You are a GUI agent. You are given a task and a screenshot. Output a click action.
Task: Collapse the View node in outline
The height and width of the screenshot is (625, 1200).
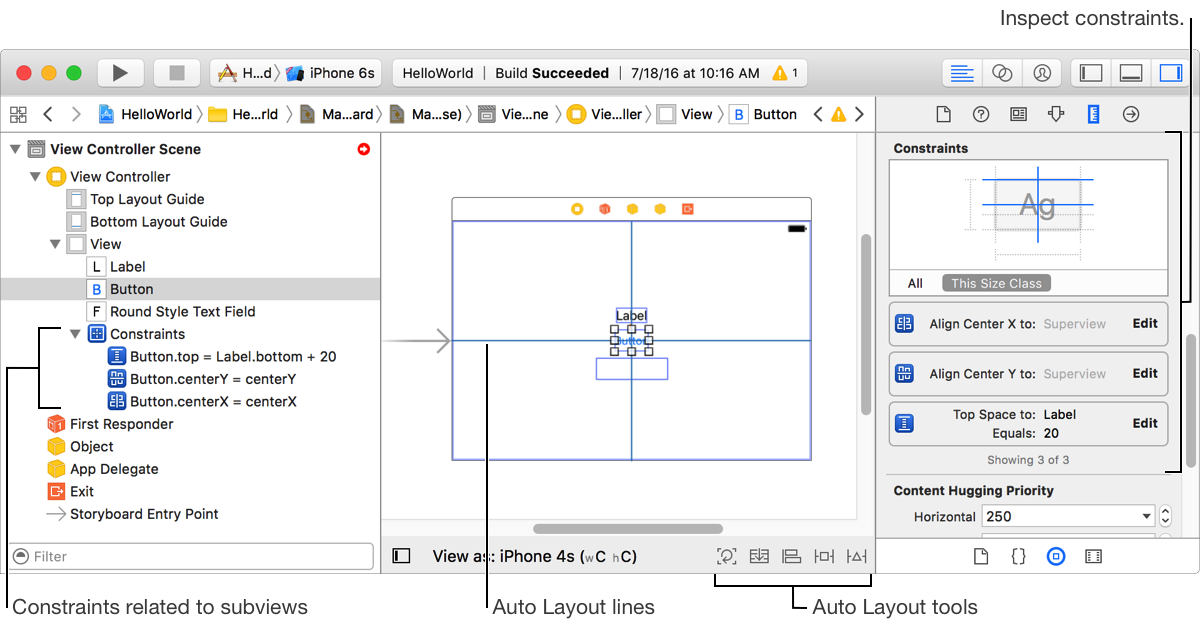(55, 244)
